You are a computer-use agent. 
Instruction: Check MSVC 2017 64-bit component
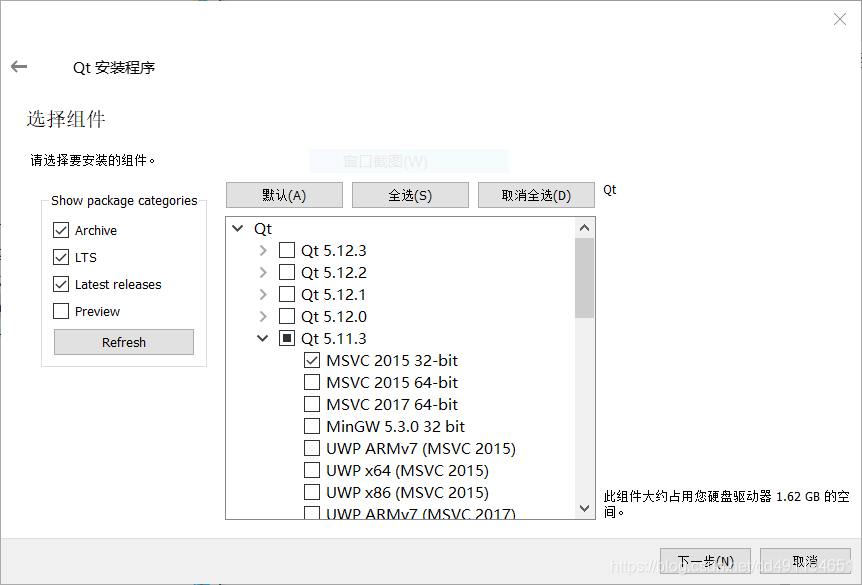[312, 404]
